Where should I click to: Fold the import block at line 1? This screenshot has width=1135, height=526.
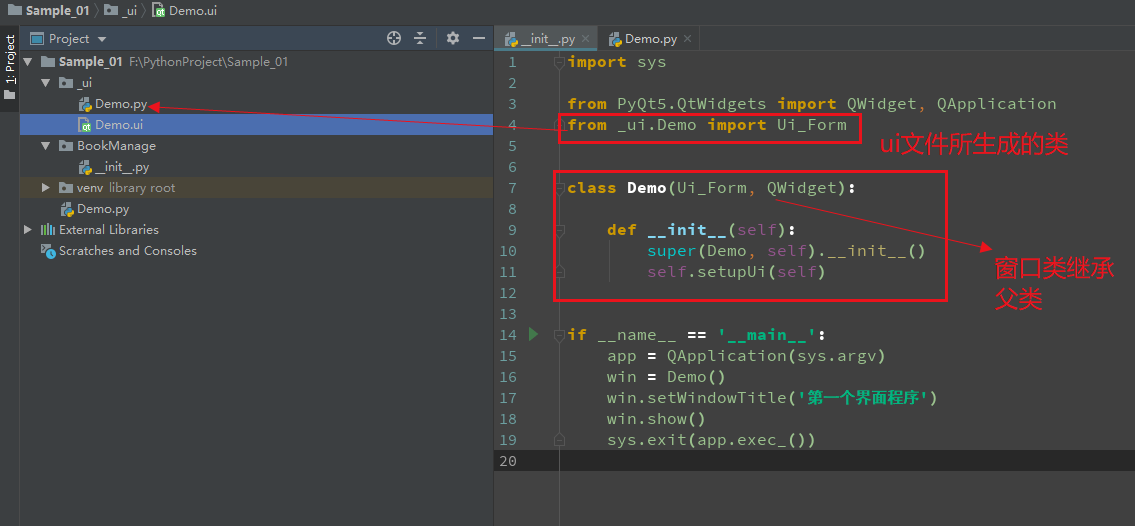(x=559, y=62)
